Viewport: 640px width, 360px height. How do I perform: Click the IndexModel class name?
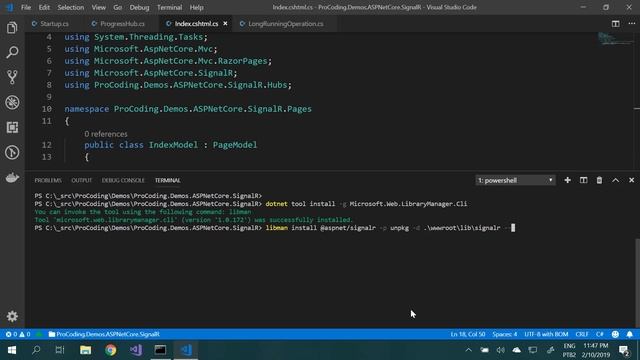[173, 145]
